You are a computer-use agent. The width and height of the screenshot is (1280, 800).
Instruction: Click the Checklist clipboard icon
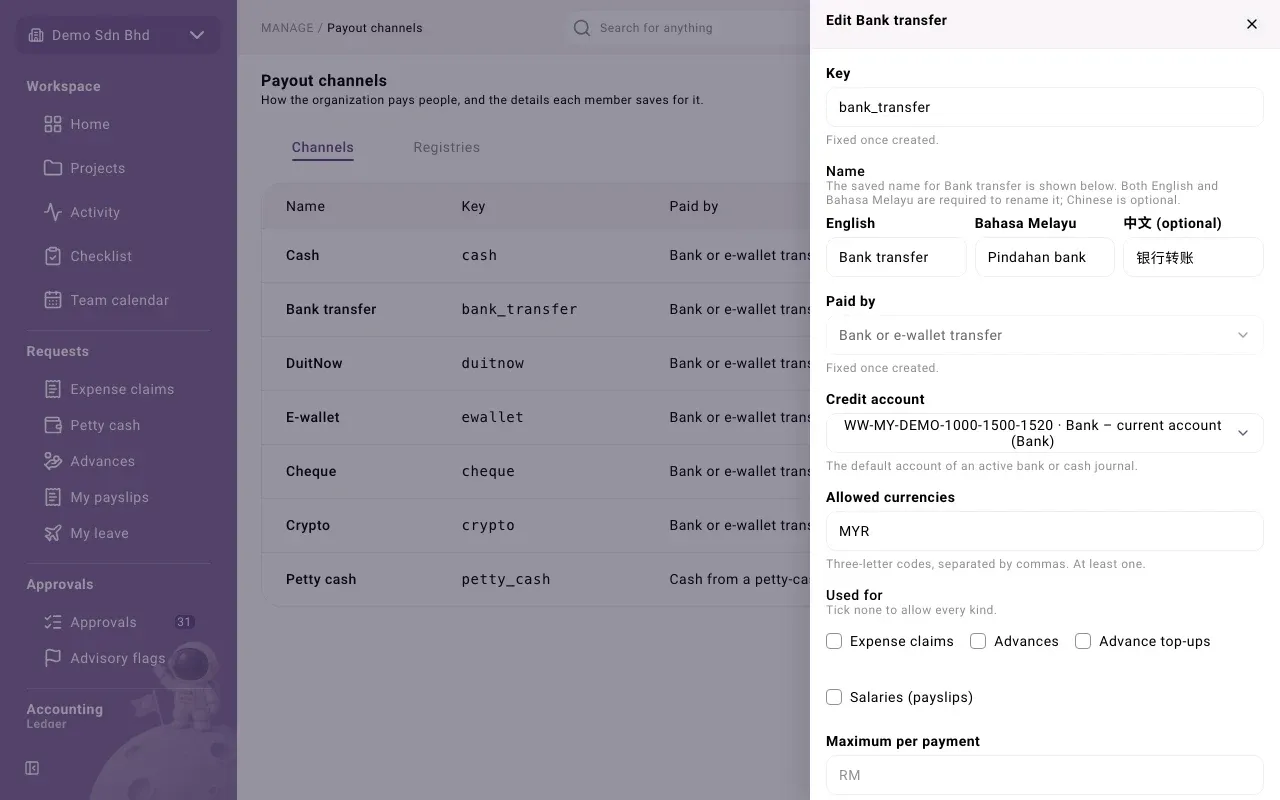[53, 256]
